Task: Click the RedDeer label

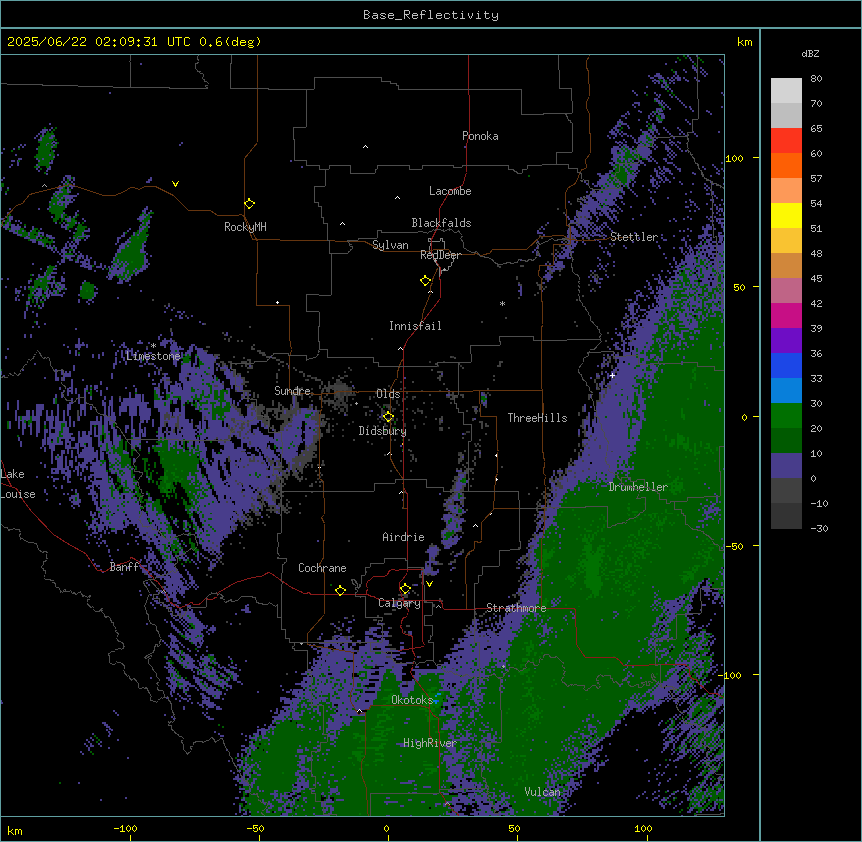Action: tap(440, 255)
